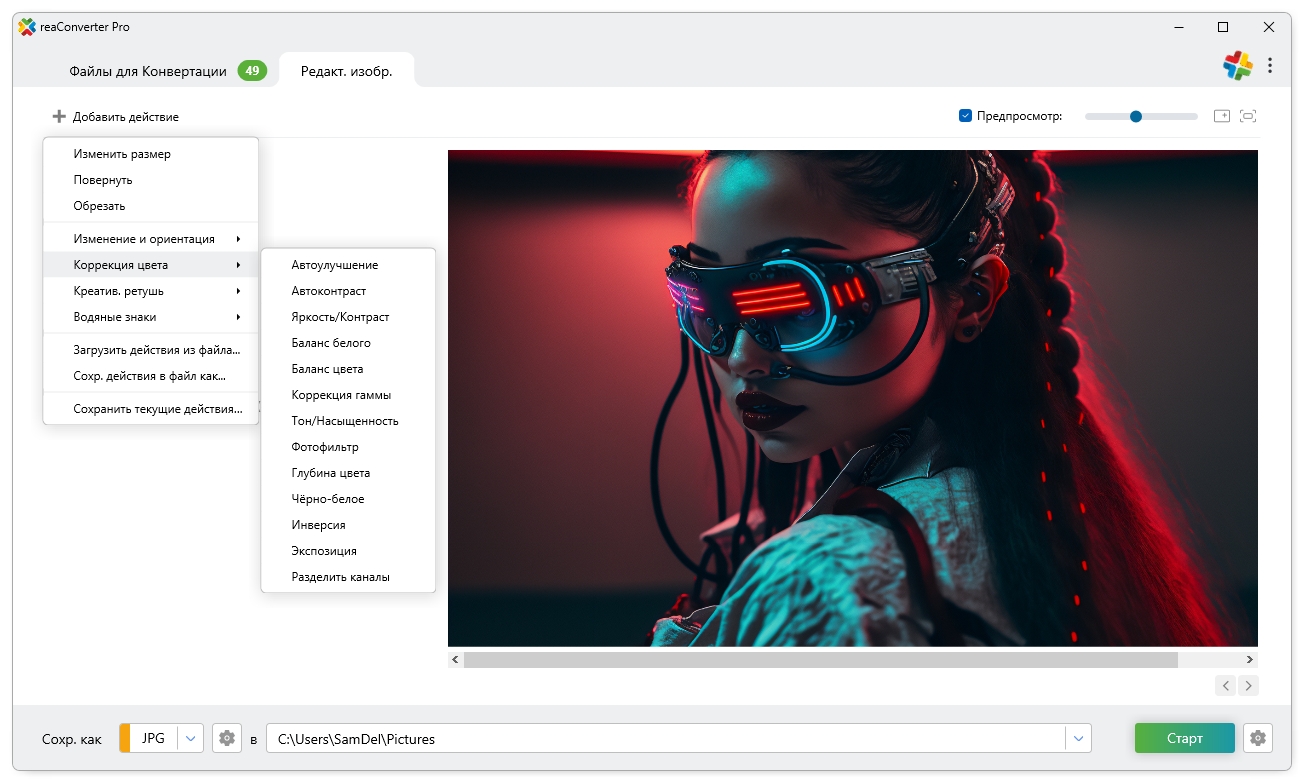The height and width of the screenshot is (783, 1304).
Task: Expand the JPG output format dropdown
Action: click(191, 739)
